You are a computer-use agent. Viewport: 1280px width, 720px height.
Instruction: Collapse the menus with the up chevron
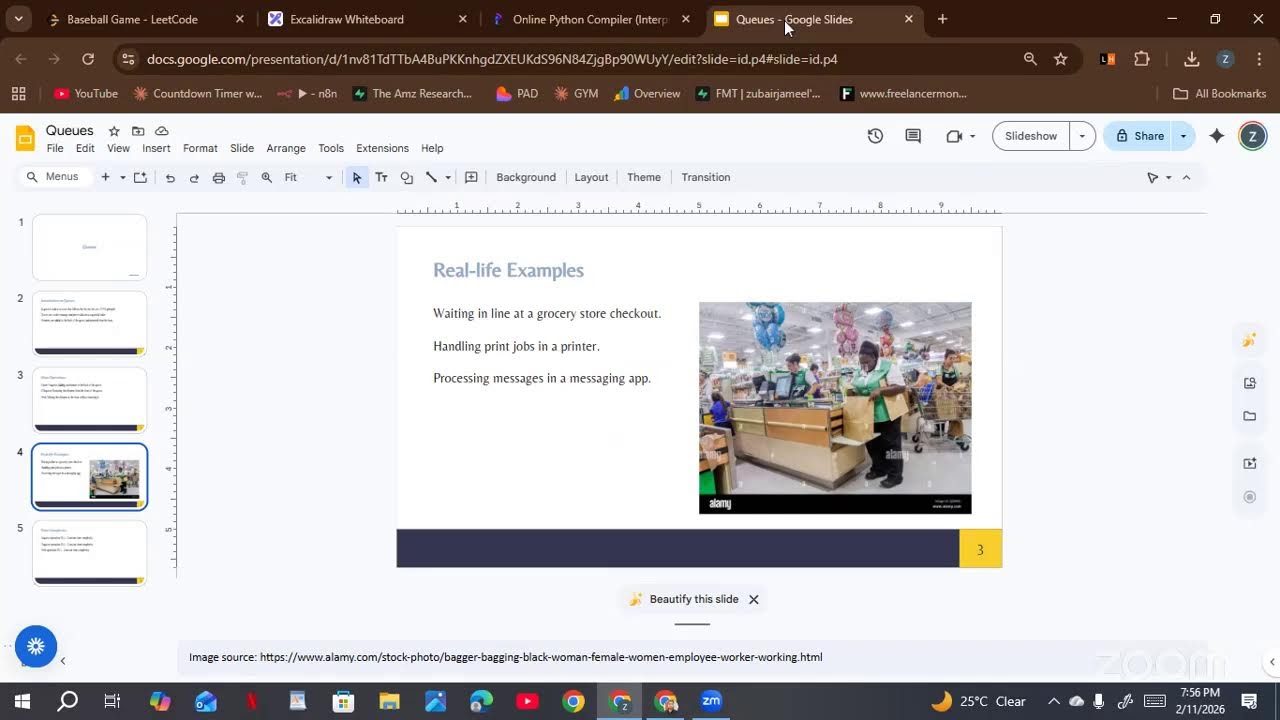click(1186, 178)
